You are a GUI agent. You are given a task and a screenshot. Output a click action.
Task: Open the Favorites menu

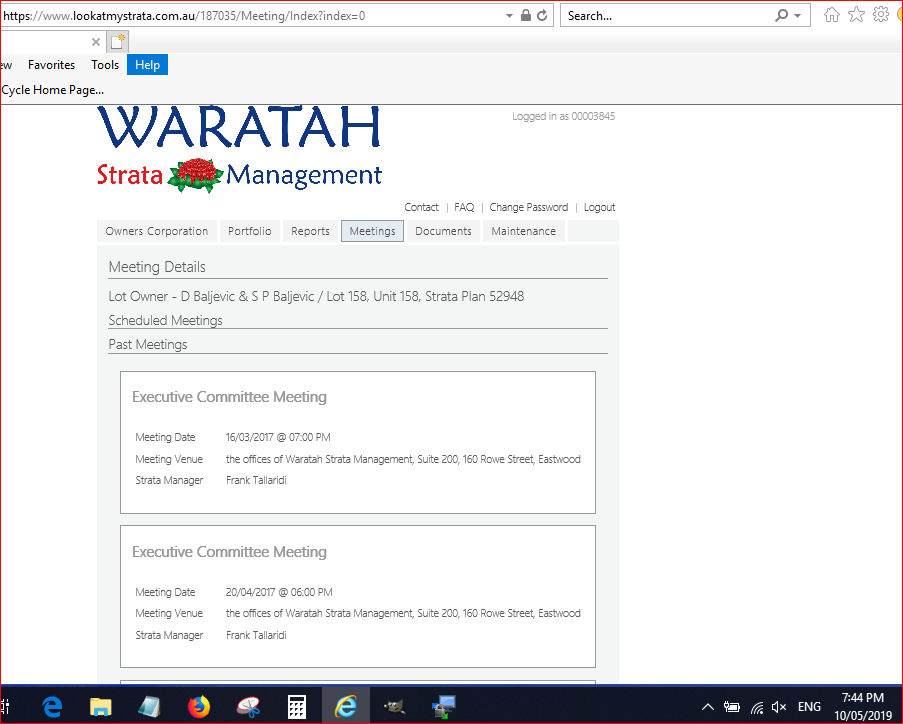pos(51,65)
